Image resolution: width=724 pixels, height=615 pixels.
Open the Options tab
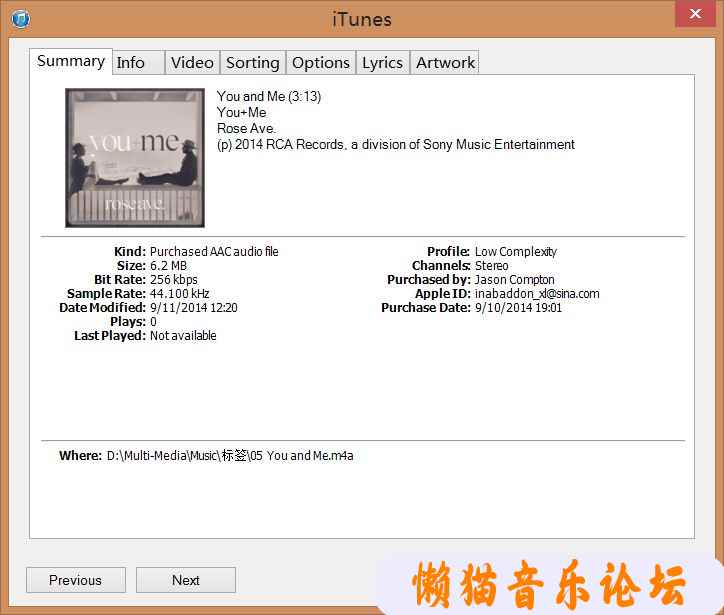click(321, 62)
